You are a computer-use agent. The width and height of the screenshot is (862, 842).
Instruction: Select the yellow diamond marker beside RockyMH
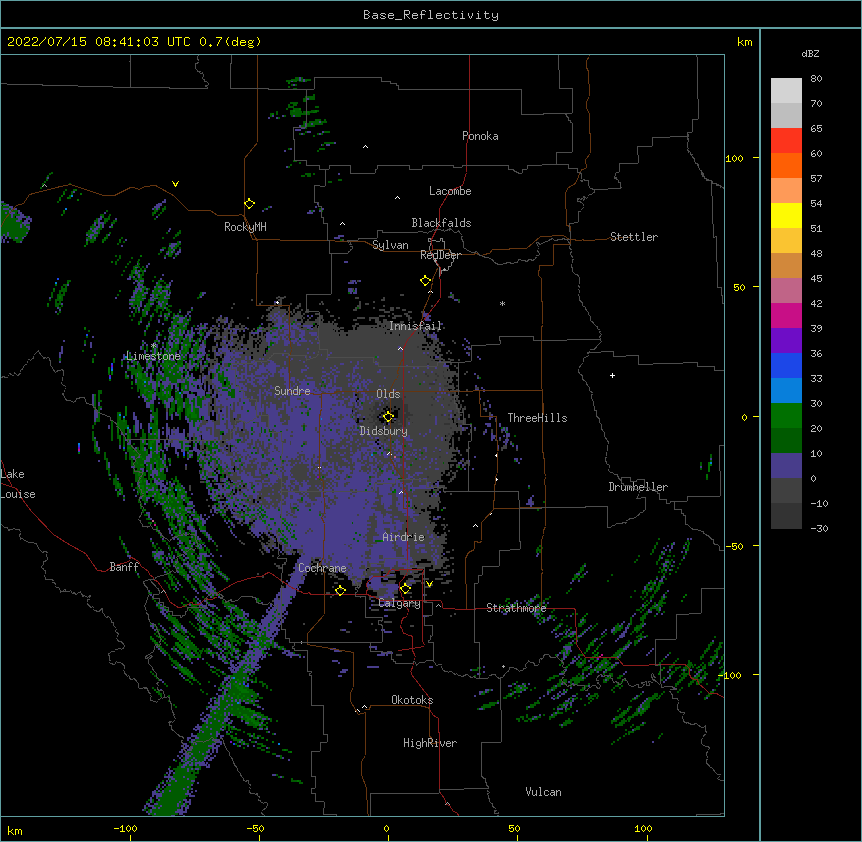click(249, 203)
